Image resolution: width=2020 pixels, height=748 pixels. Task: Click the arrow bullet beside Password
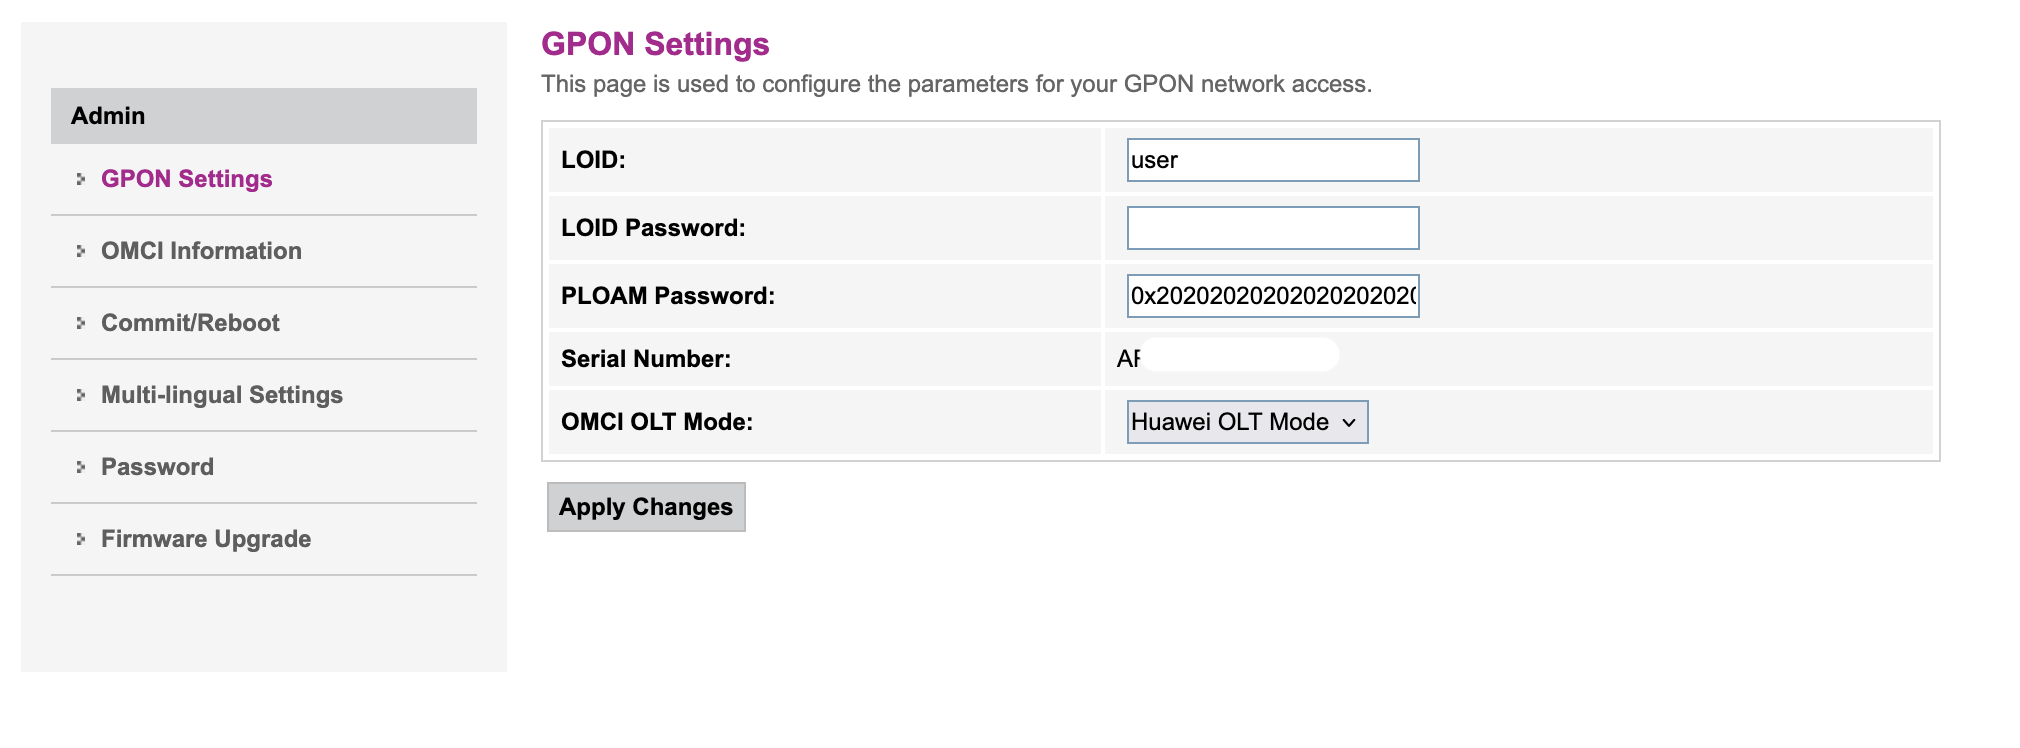(x=81, y=467)
